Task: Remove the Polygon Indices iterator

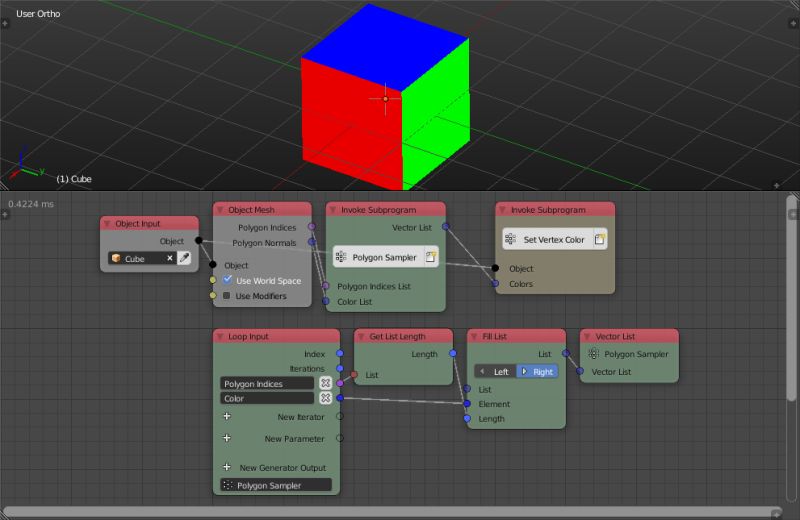Action: [326, 383]
